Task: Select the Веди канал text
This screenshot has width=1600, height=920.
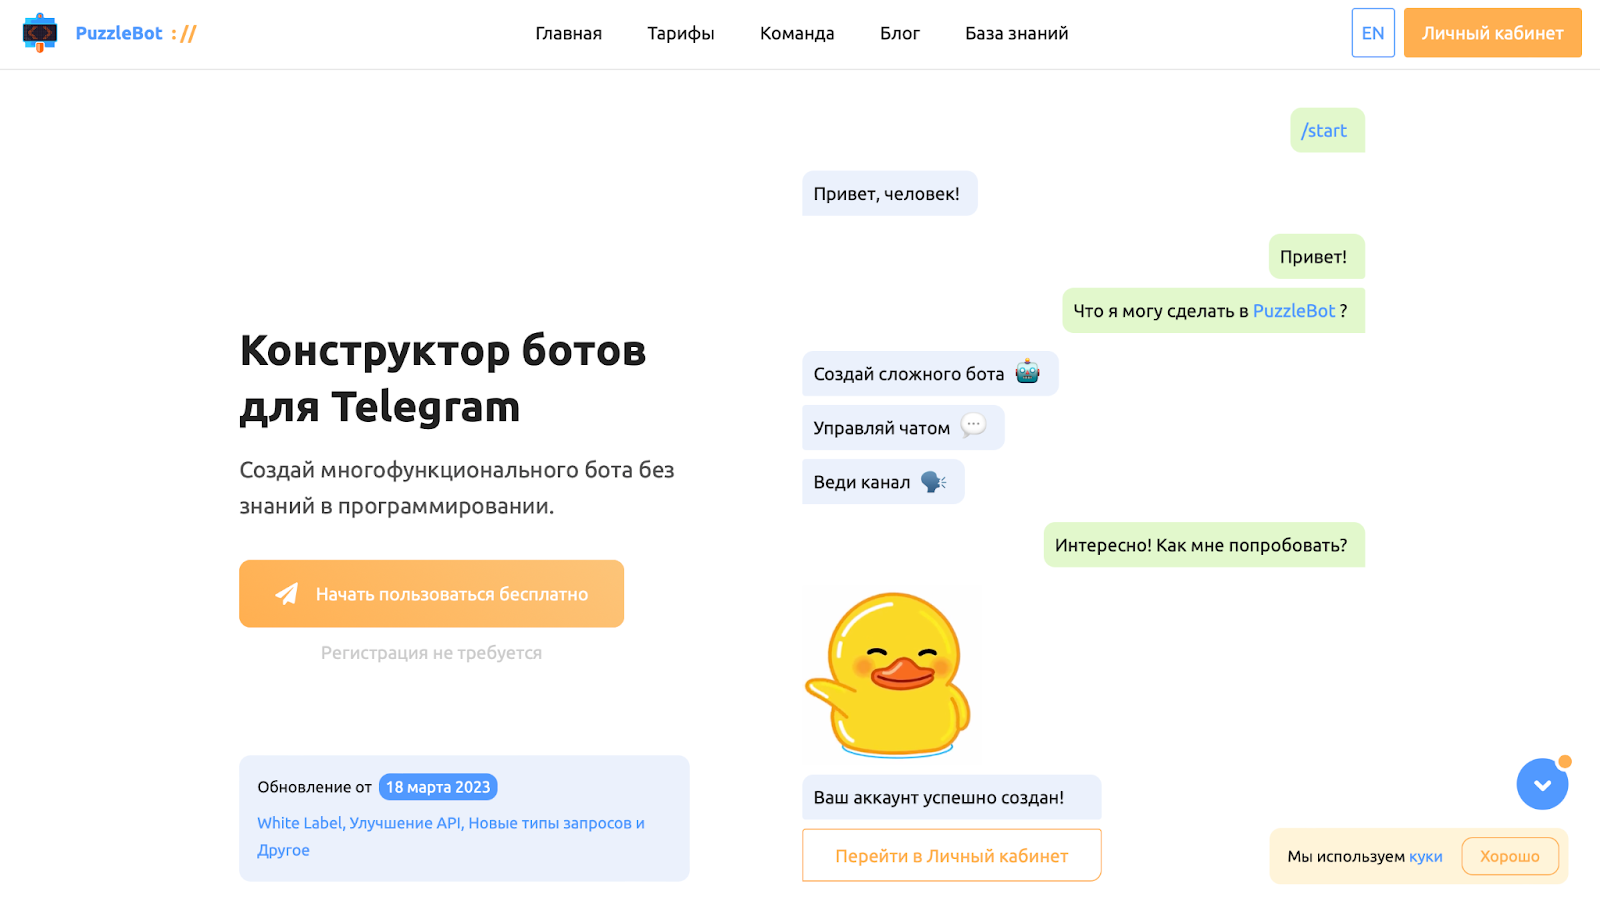Action: [x=861, y=482]
